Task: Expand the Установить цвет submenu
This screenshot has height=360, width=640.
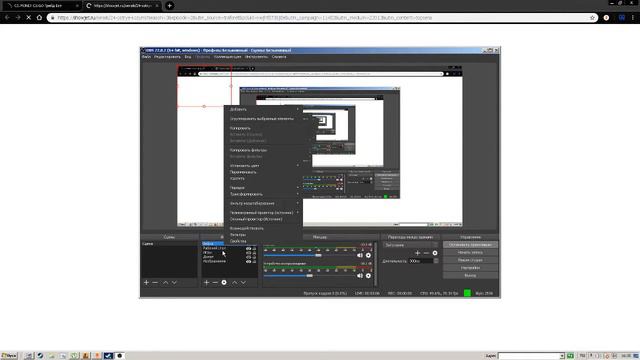Action: coord(264,166)
